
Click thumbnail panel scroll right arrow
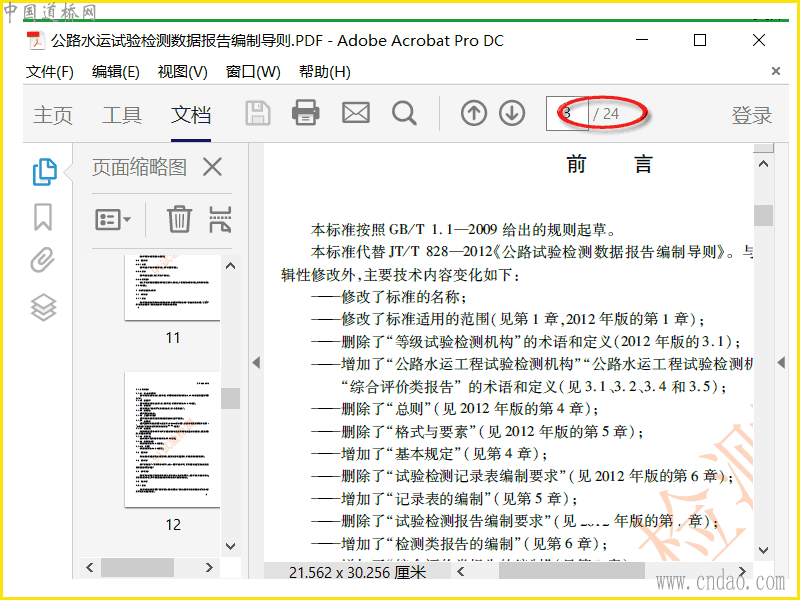pyautogui.click(x=209, y=567)
